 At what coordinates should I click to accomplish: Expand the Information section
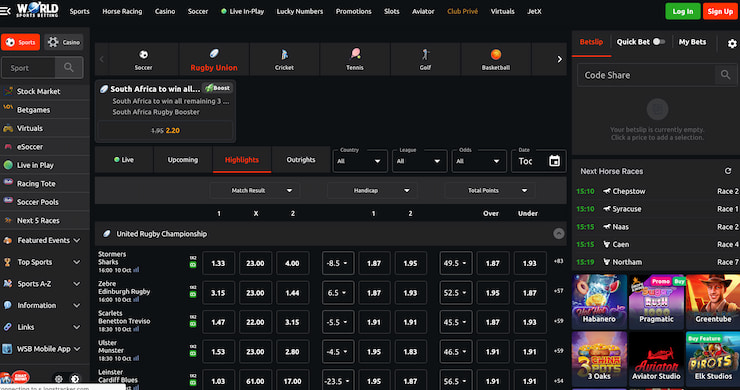click(45, 305)
